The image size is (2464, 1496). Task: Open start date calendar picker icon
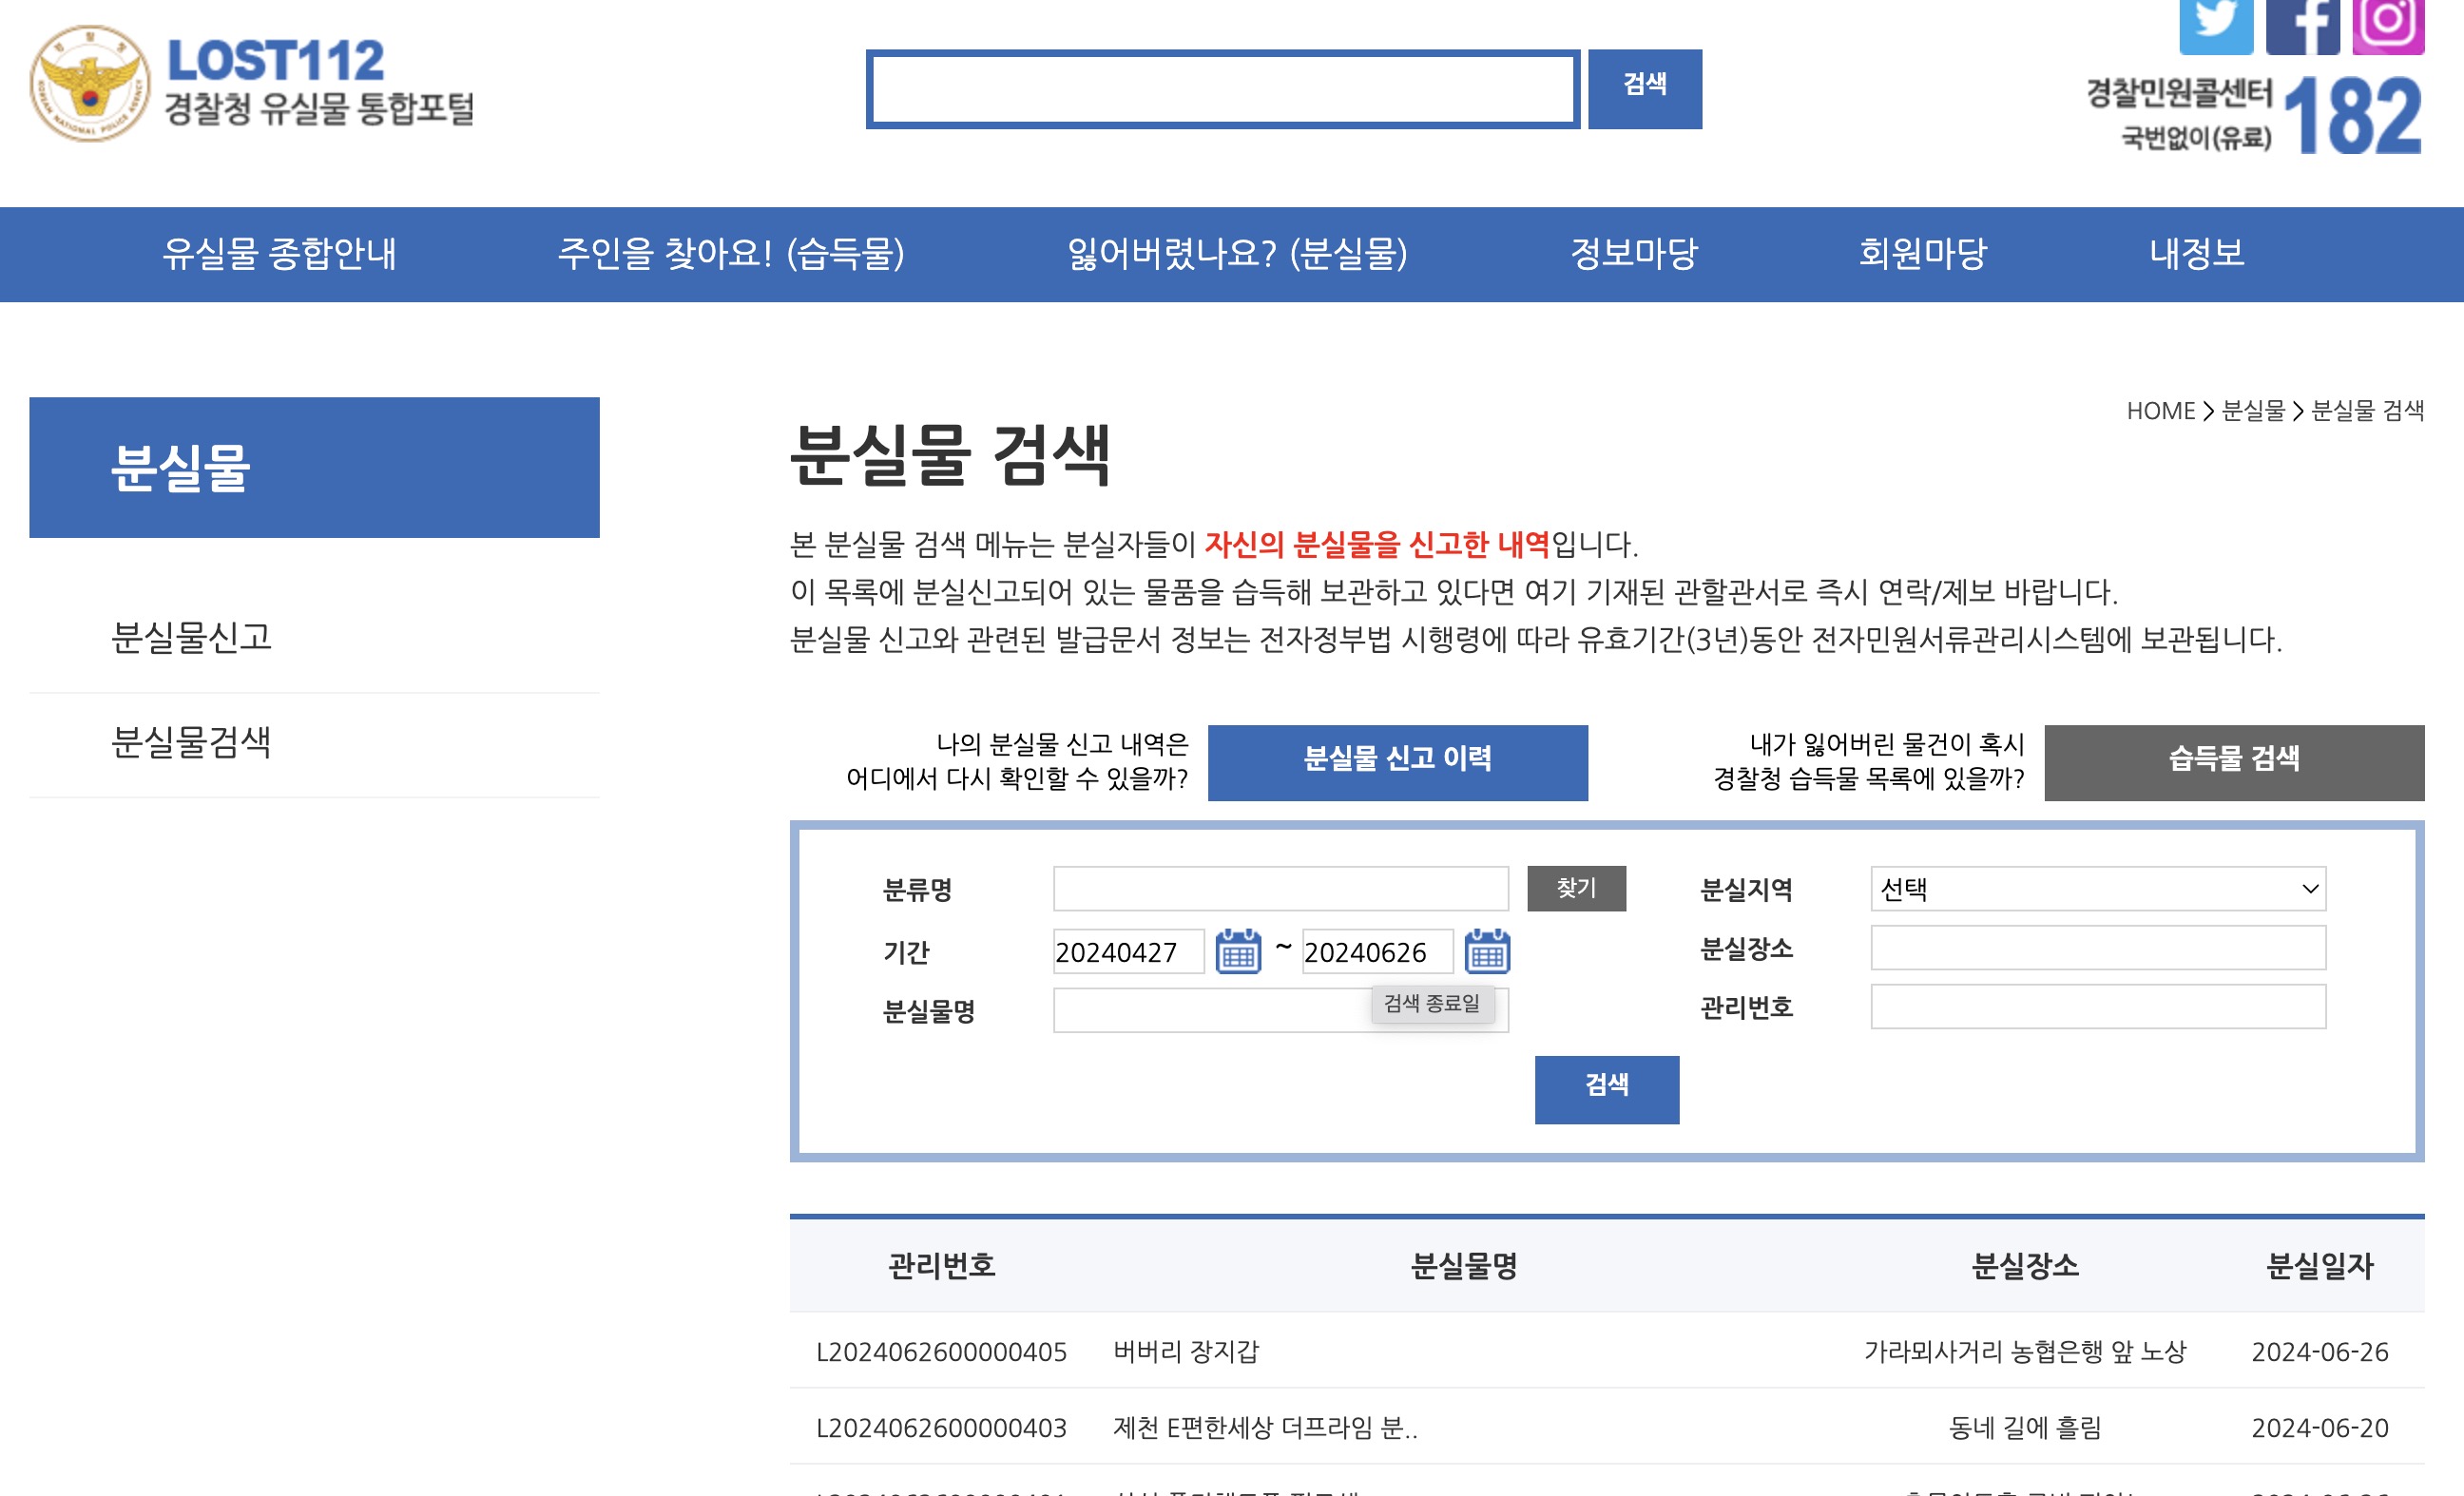click(1238, 951)
